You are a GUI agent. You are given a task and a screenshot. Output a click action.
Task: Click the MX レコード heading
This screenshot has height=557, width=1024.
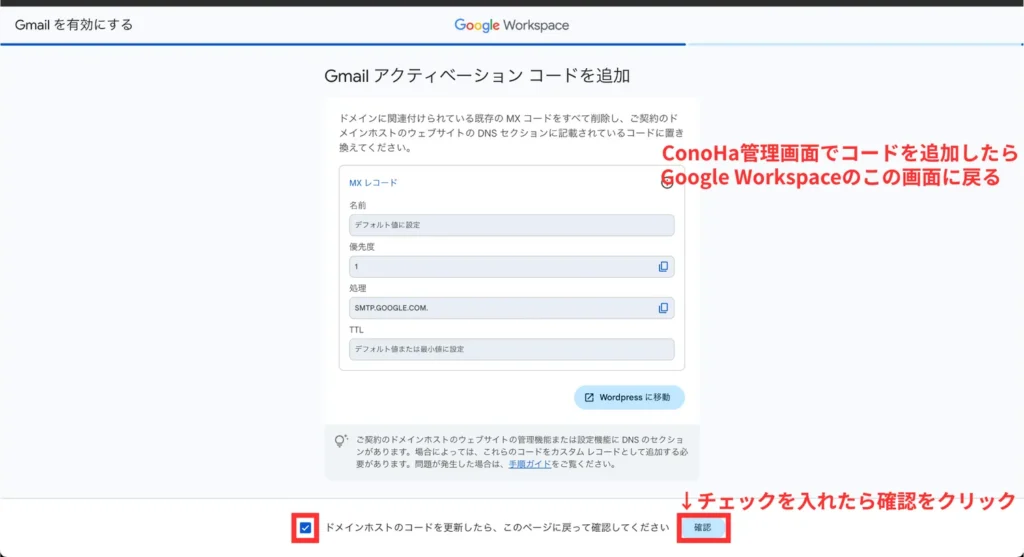pyautogui.click(x=373, y=183)
